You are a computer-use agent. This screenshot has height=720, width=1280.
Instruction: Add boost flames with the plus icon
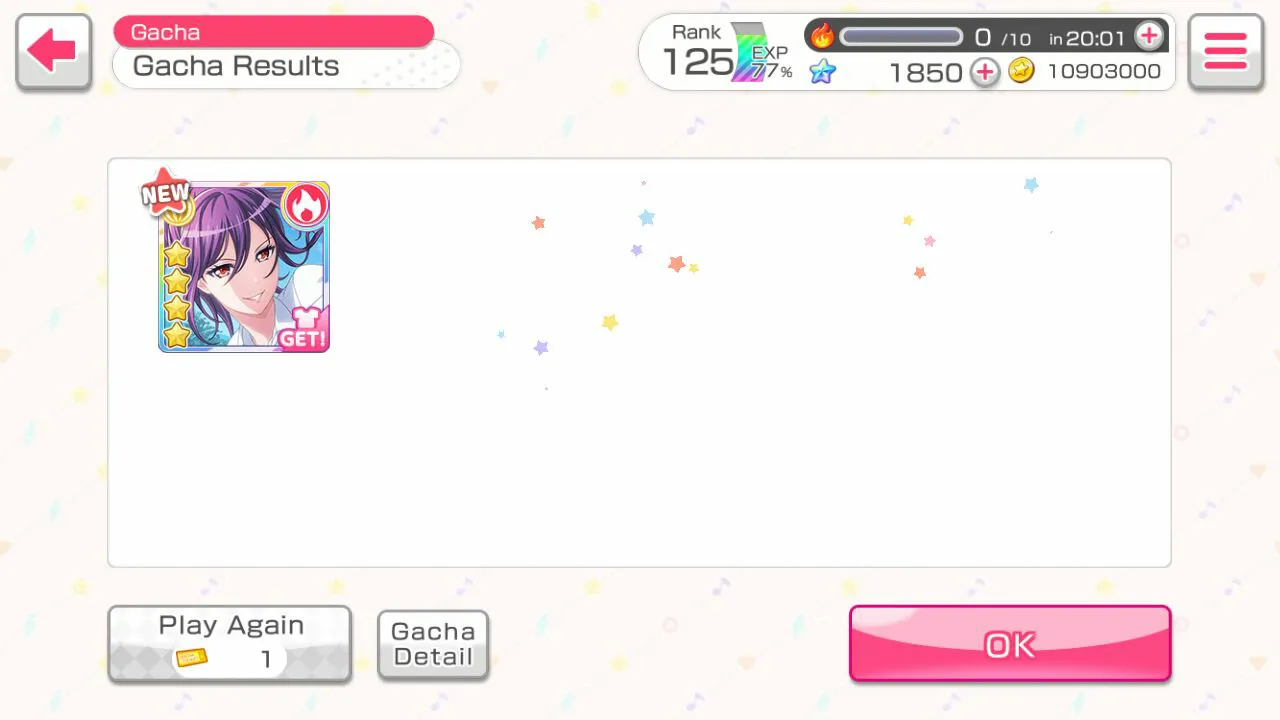click(x=1149, y=37)
